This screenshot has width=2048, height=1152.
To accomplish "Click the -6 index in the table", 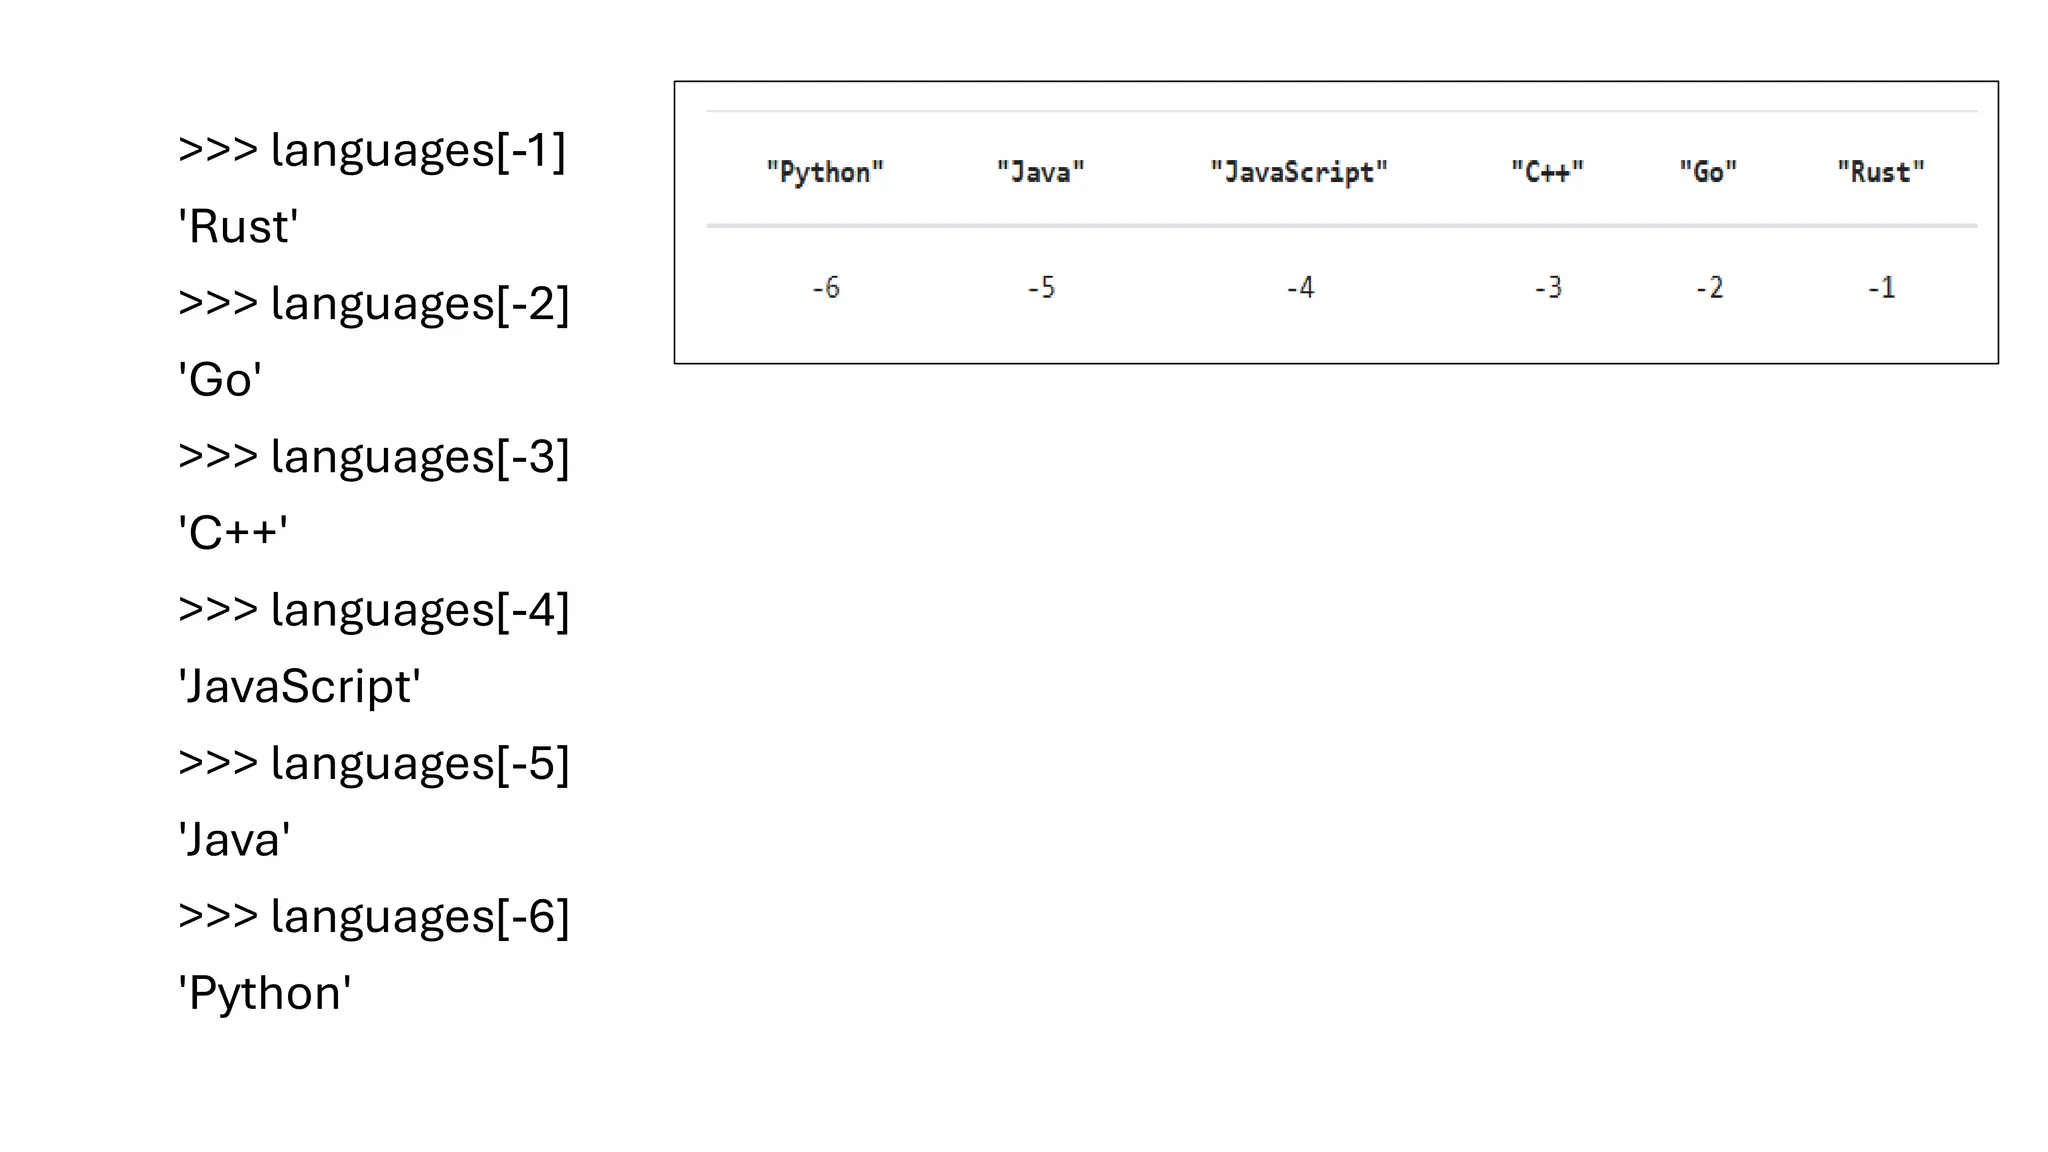I will tap(826, 288).
